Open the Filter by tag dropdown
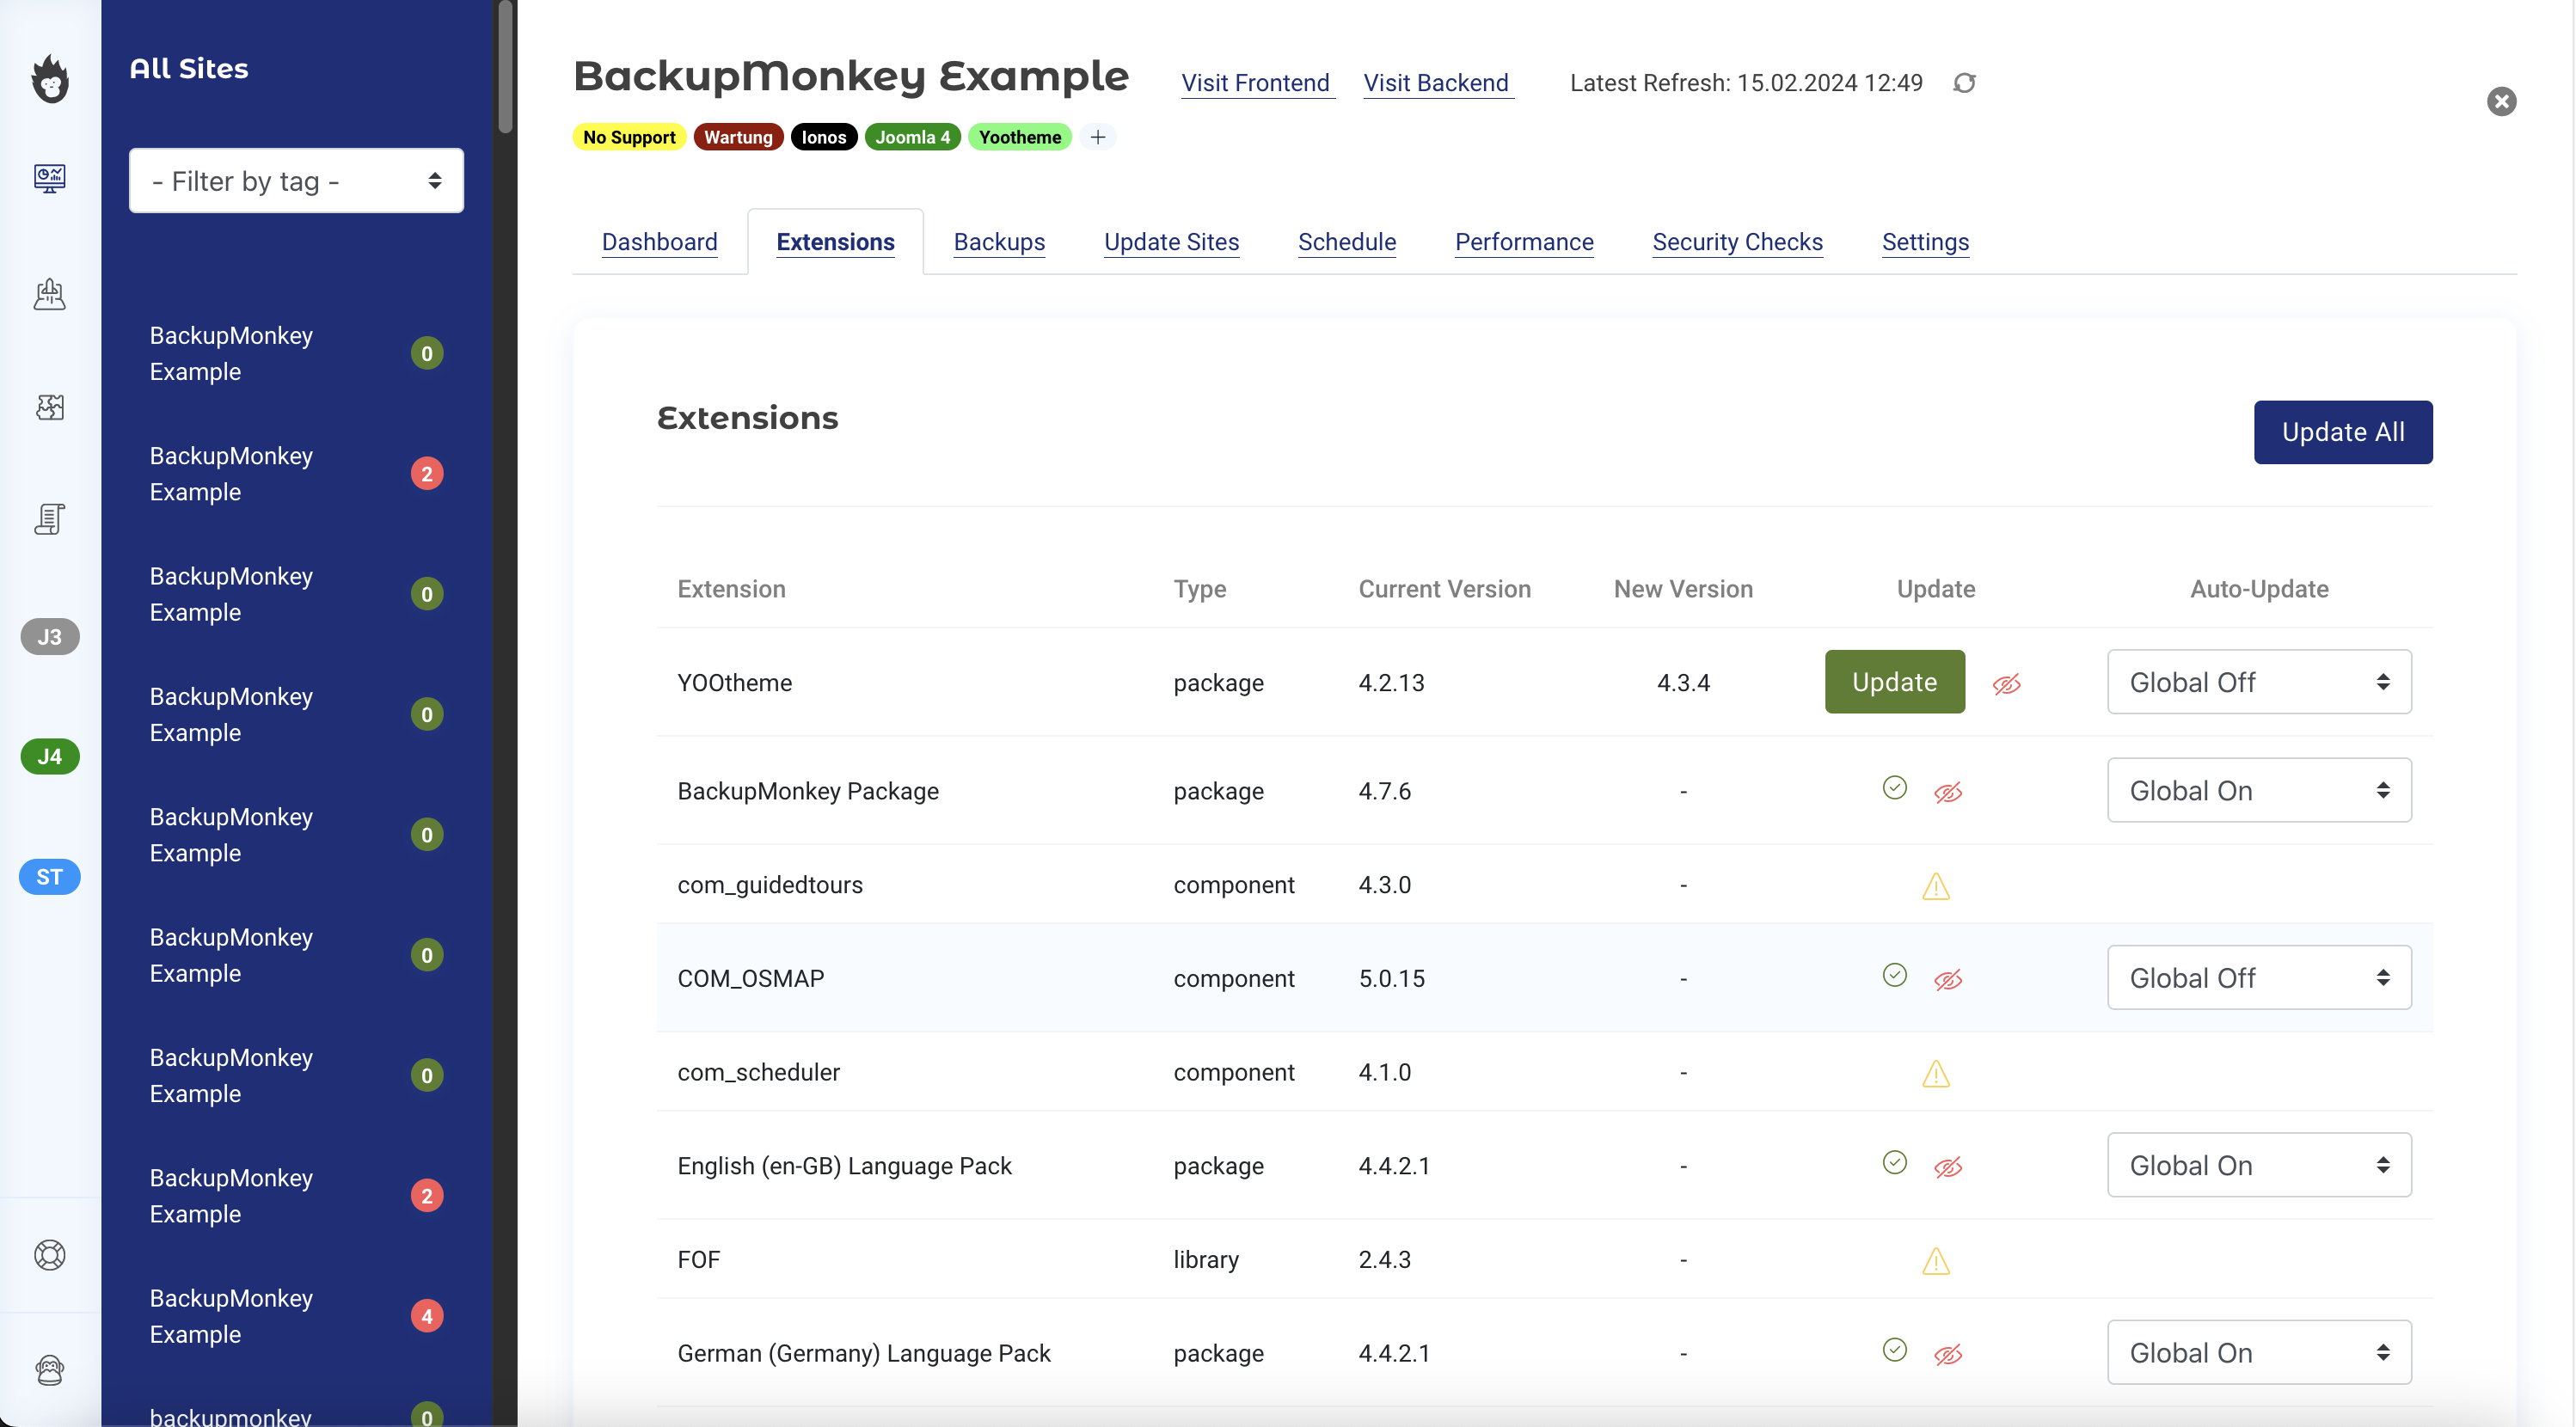The height and width of the screenshot is (1427, 2576). [296, 181]
